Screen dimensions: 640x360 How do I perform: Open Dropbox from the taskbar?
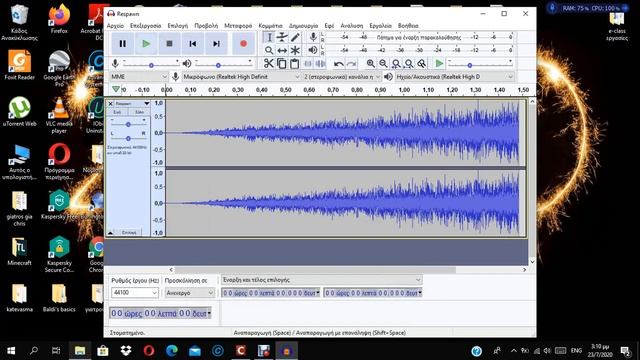coord(126,350)
